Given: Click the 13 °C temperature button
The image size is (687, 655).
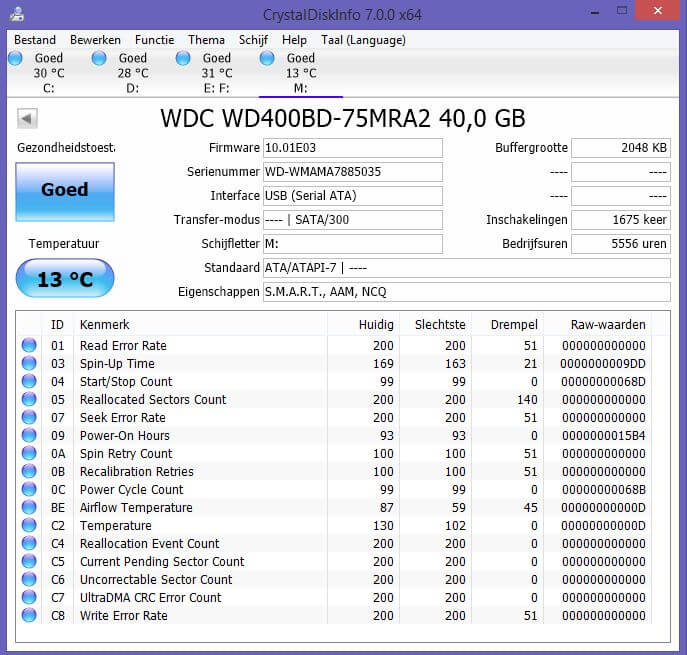Looking at the screenshot, I should 65,279.
